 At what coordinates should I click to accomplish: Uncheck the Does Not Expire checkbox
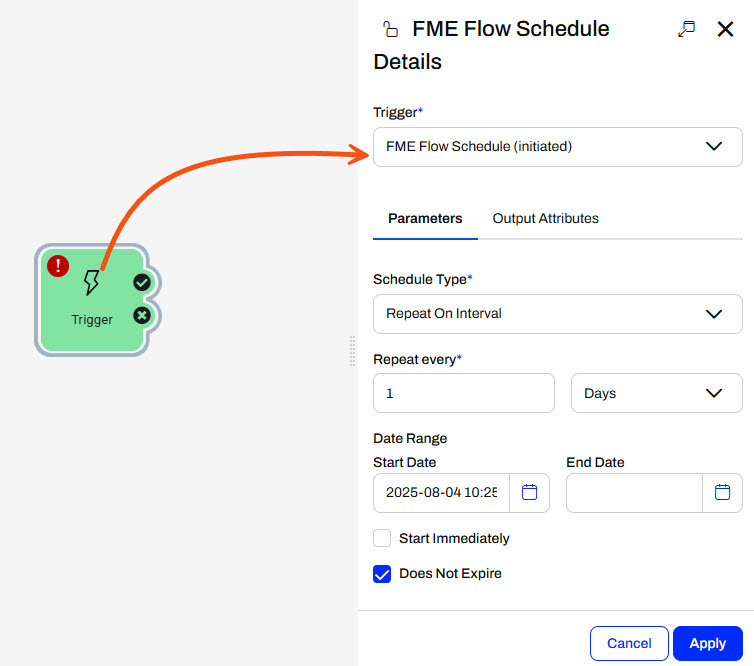[x=382, y=574]
